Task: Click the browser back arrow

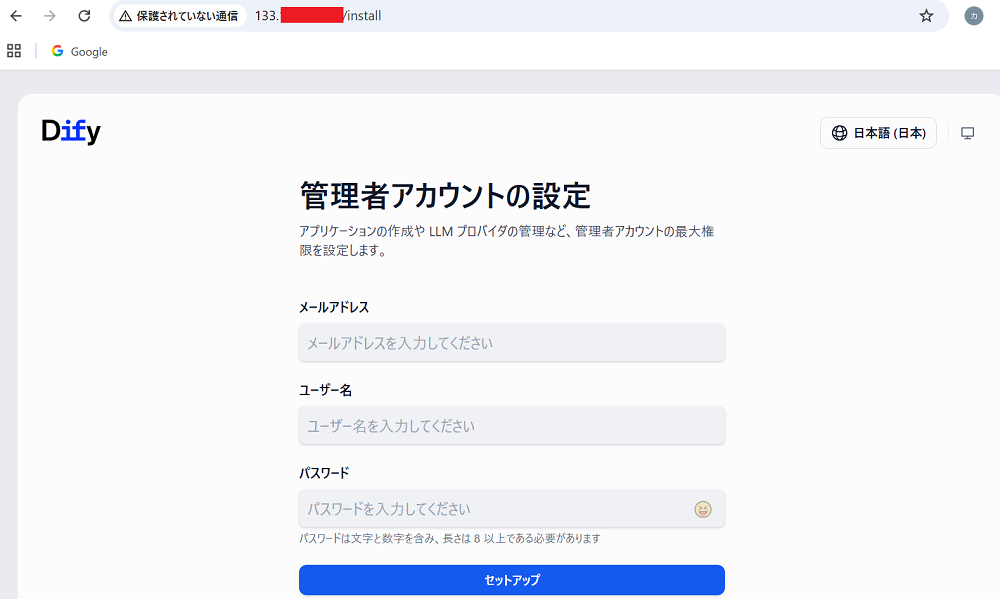Action: [16, 16]
